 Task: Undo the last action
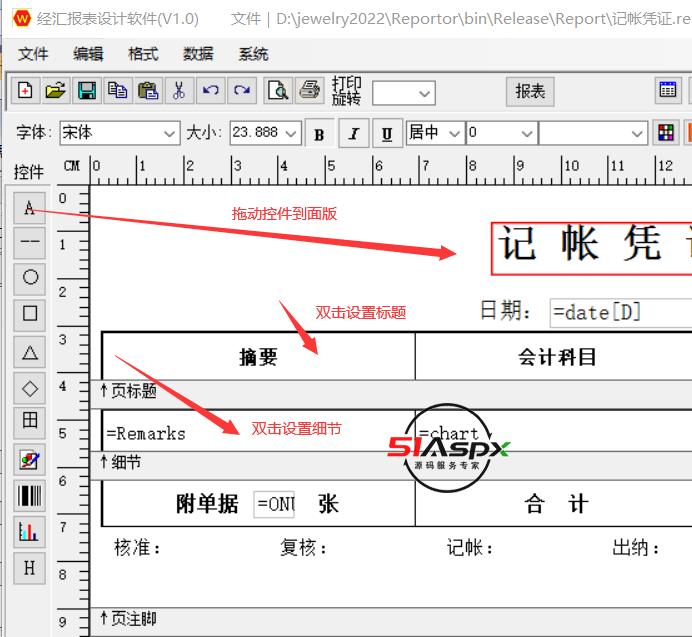(211, 91)
